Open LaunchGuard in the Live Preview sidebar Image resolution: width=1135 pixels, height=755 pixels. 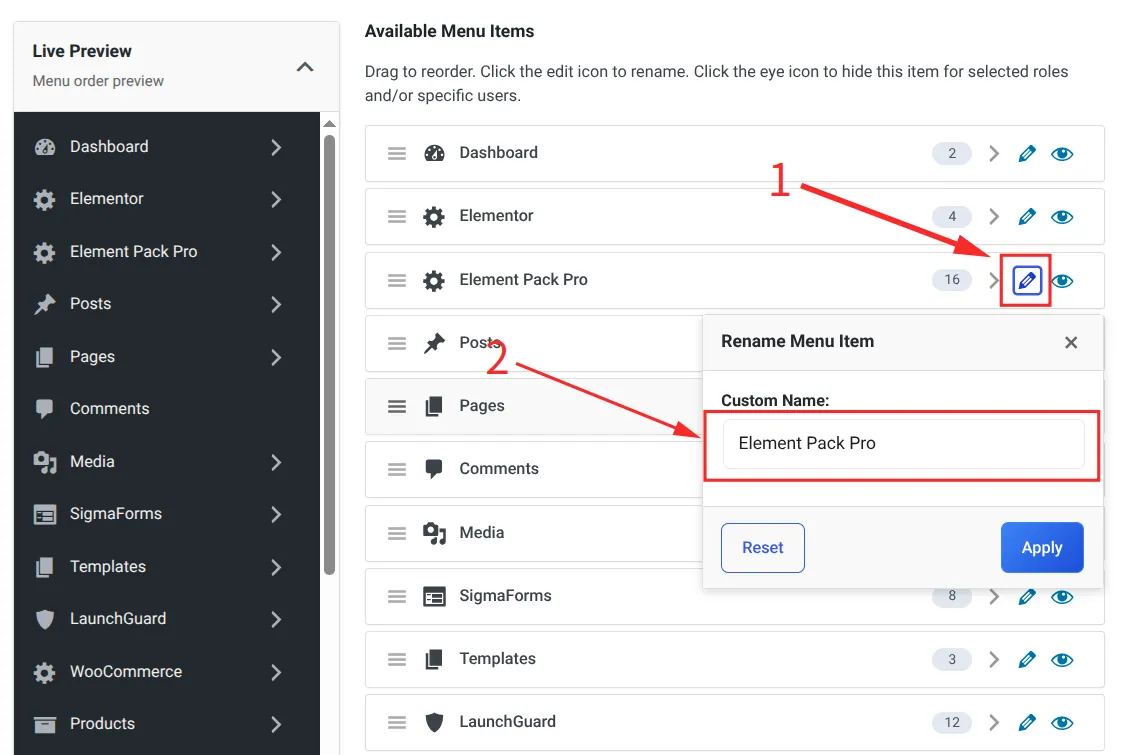pos(118,619)
